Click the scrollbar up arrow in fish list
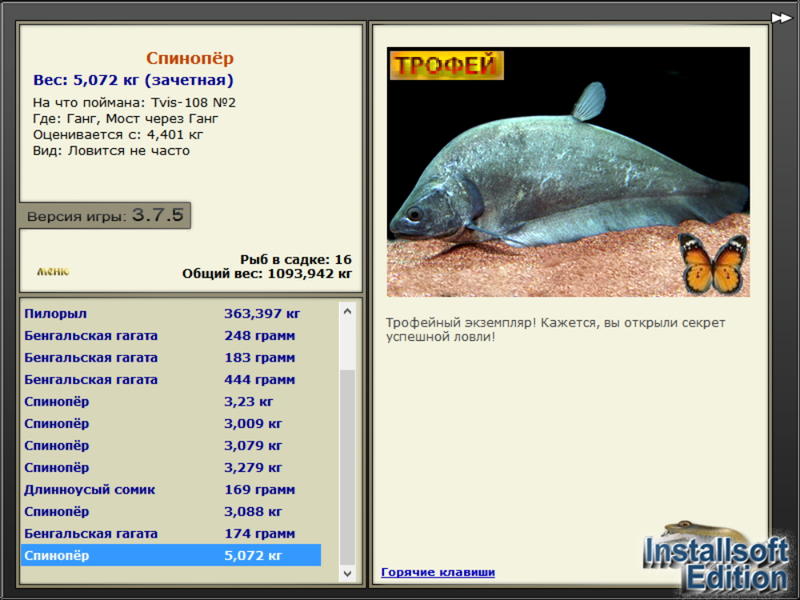Viewport: 800px width, 600px height. [x=347, y=311]
